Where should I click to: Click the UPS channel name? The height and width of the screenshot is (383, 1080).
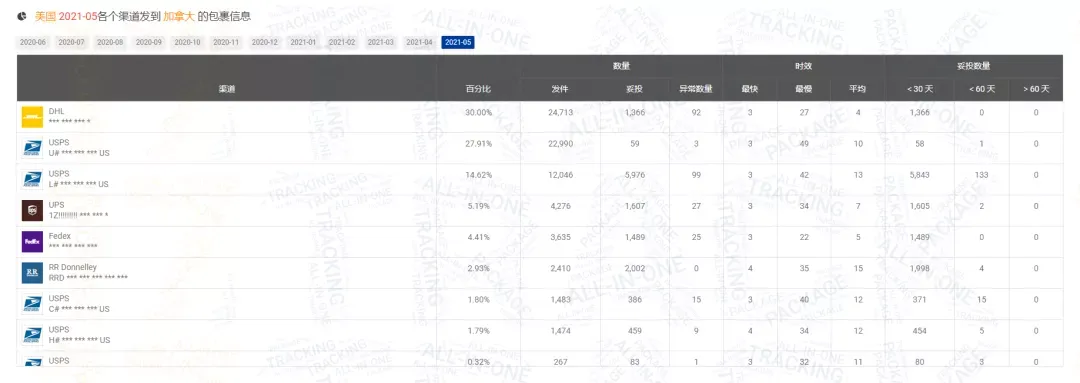pyautogui.click(x=56, y=205)
